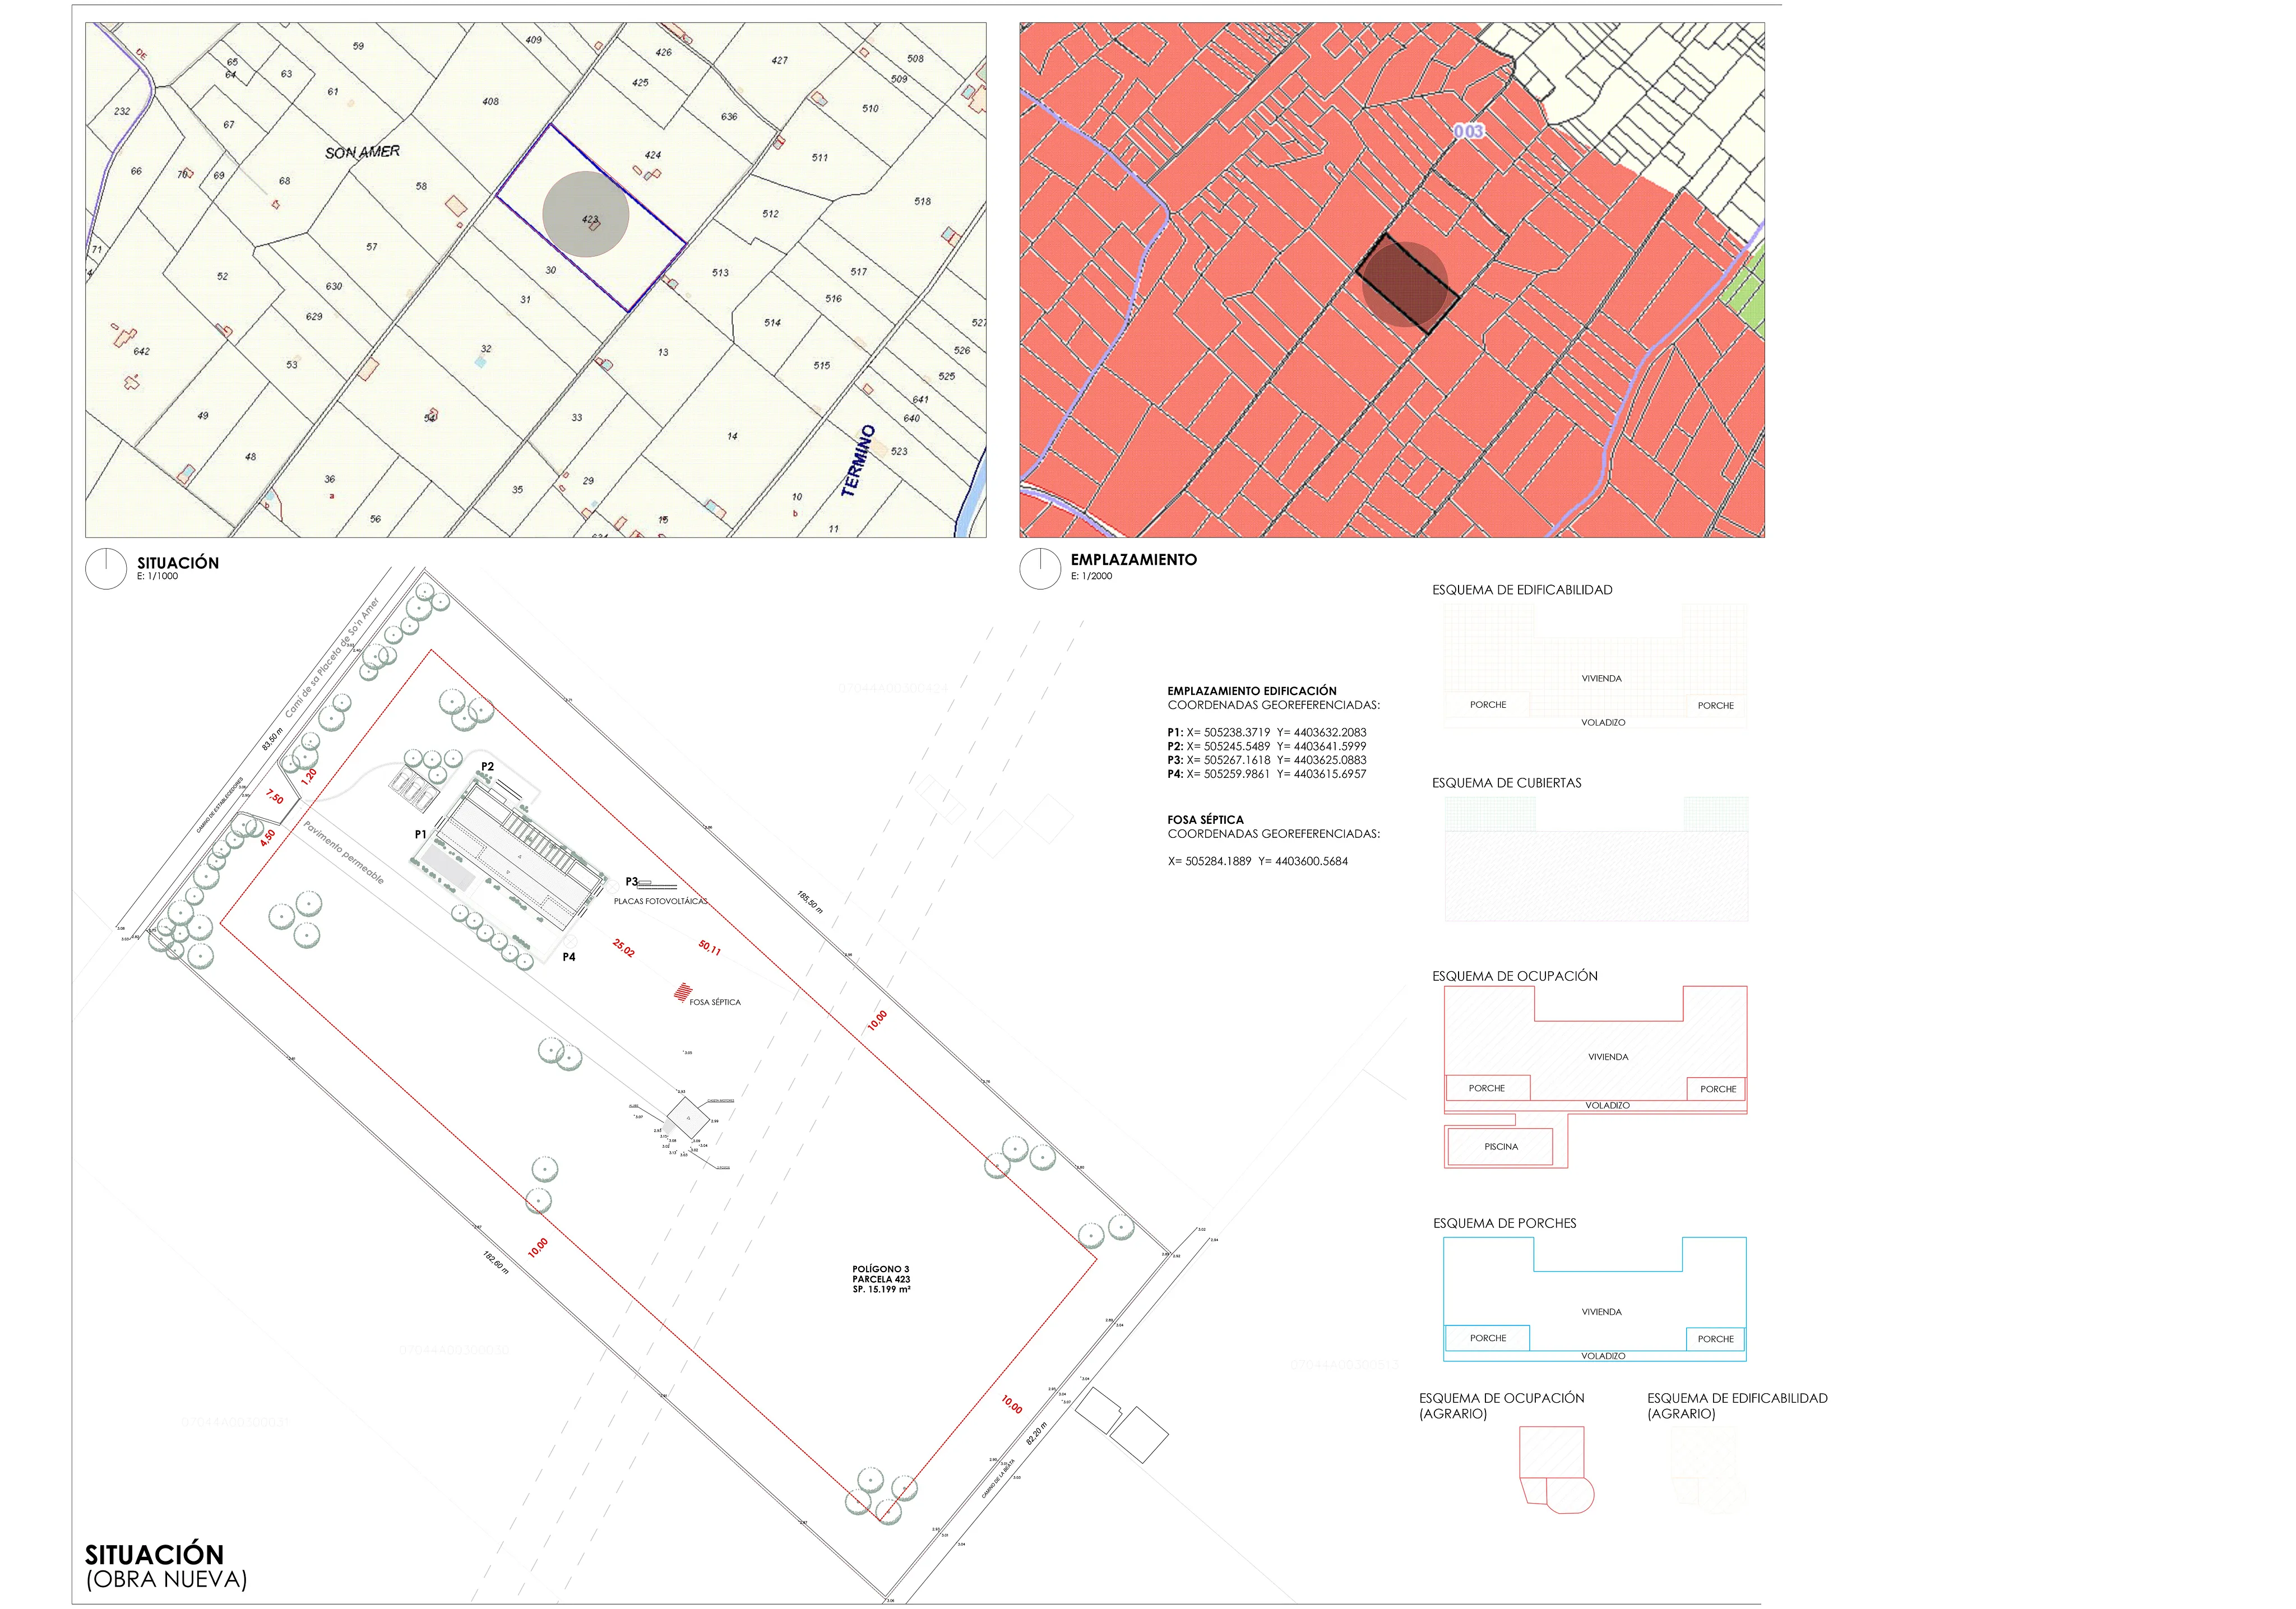Click the red '7.50' dimension near the entrance
The width and height of the screenshot is (2296, 1609).
[x=275, y=797]
